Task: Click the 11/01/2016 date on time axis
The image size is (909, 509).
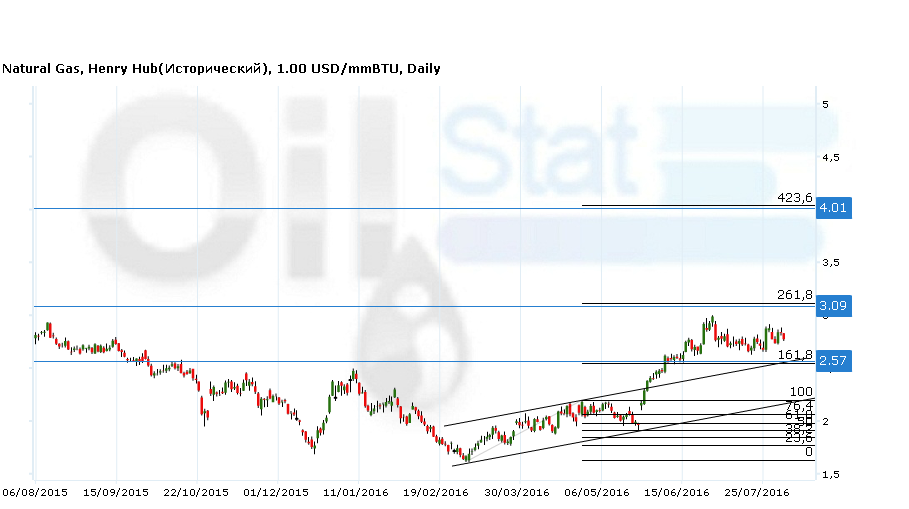Action: (356, 492)
